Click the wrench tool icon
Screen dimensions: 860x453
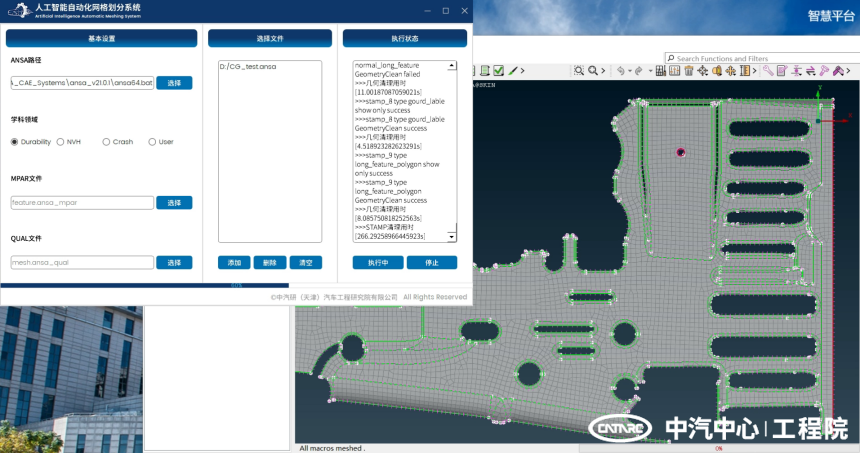768,70
